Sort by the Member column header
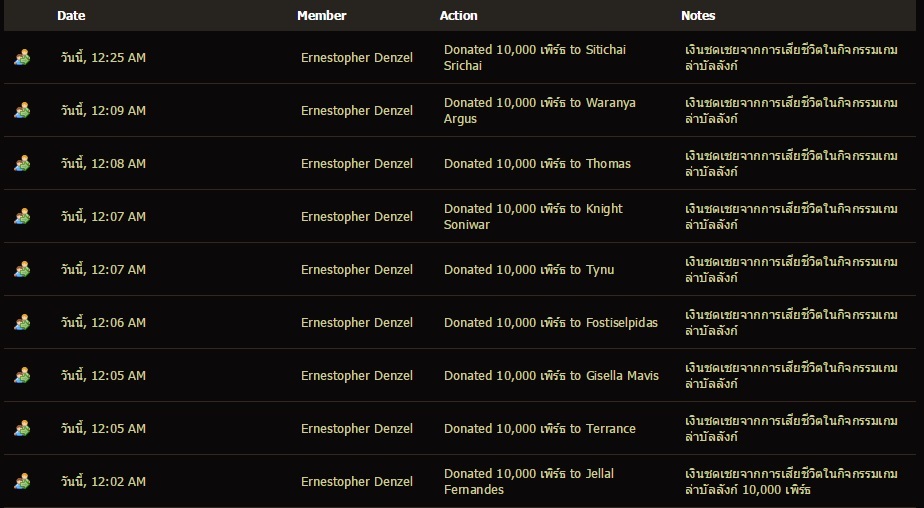The image size is (924, 508). click(322, 16)
